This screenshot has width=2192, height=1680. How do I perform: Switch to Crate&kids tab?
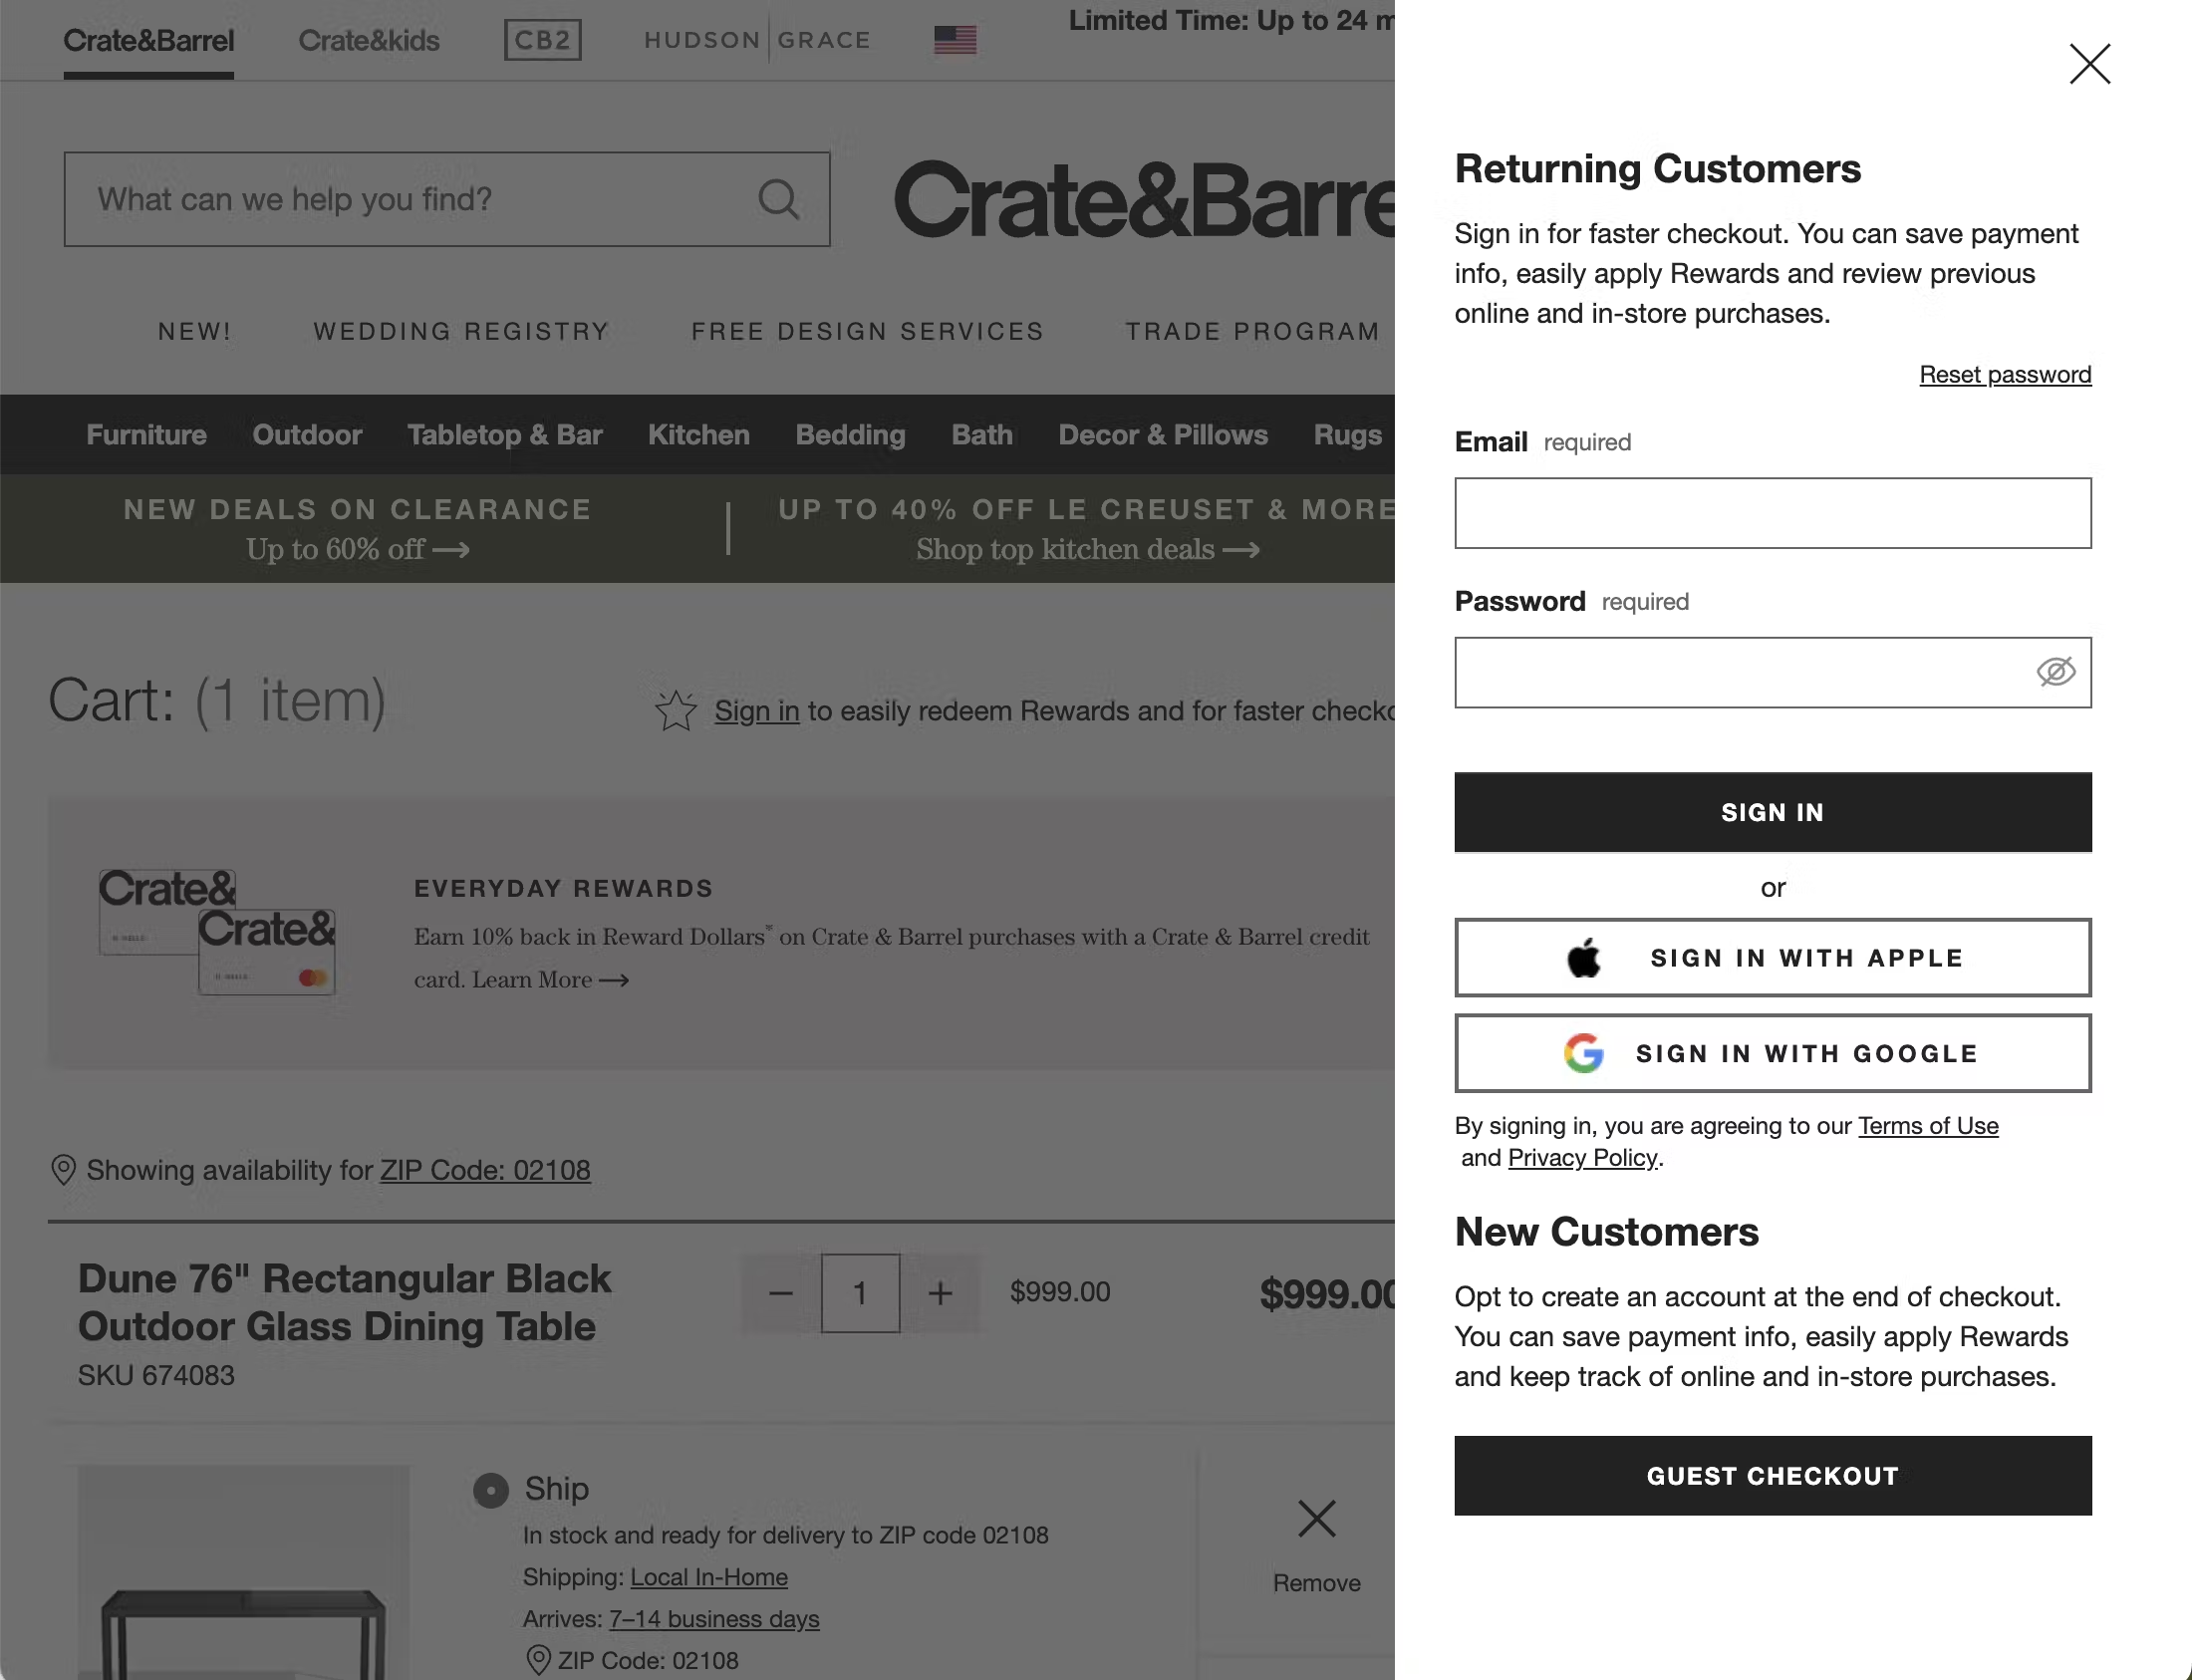click(369, 40)
